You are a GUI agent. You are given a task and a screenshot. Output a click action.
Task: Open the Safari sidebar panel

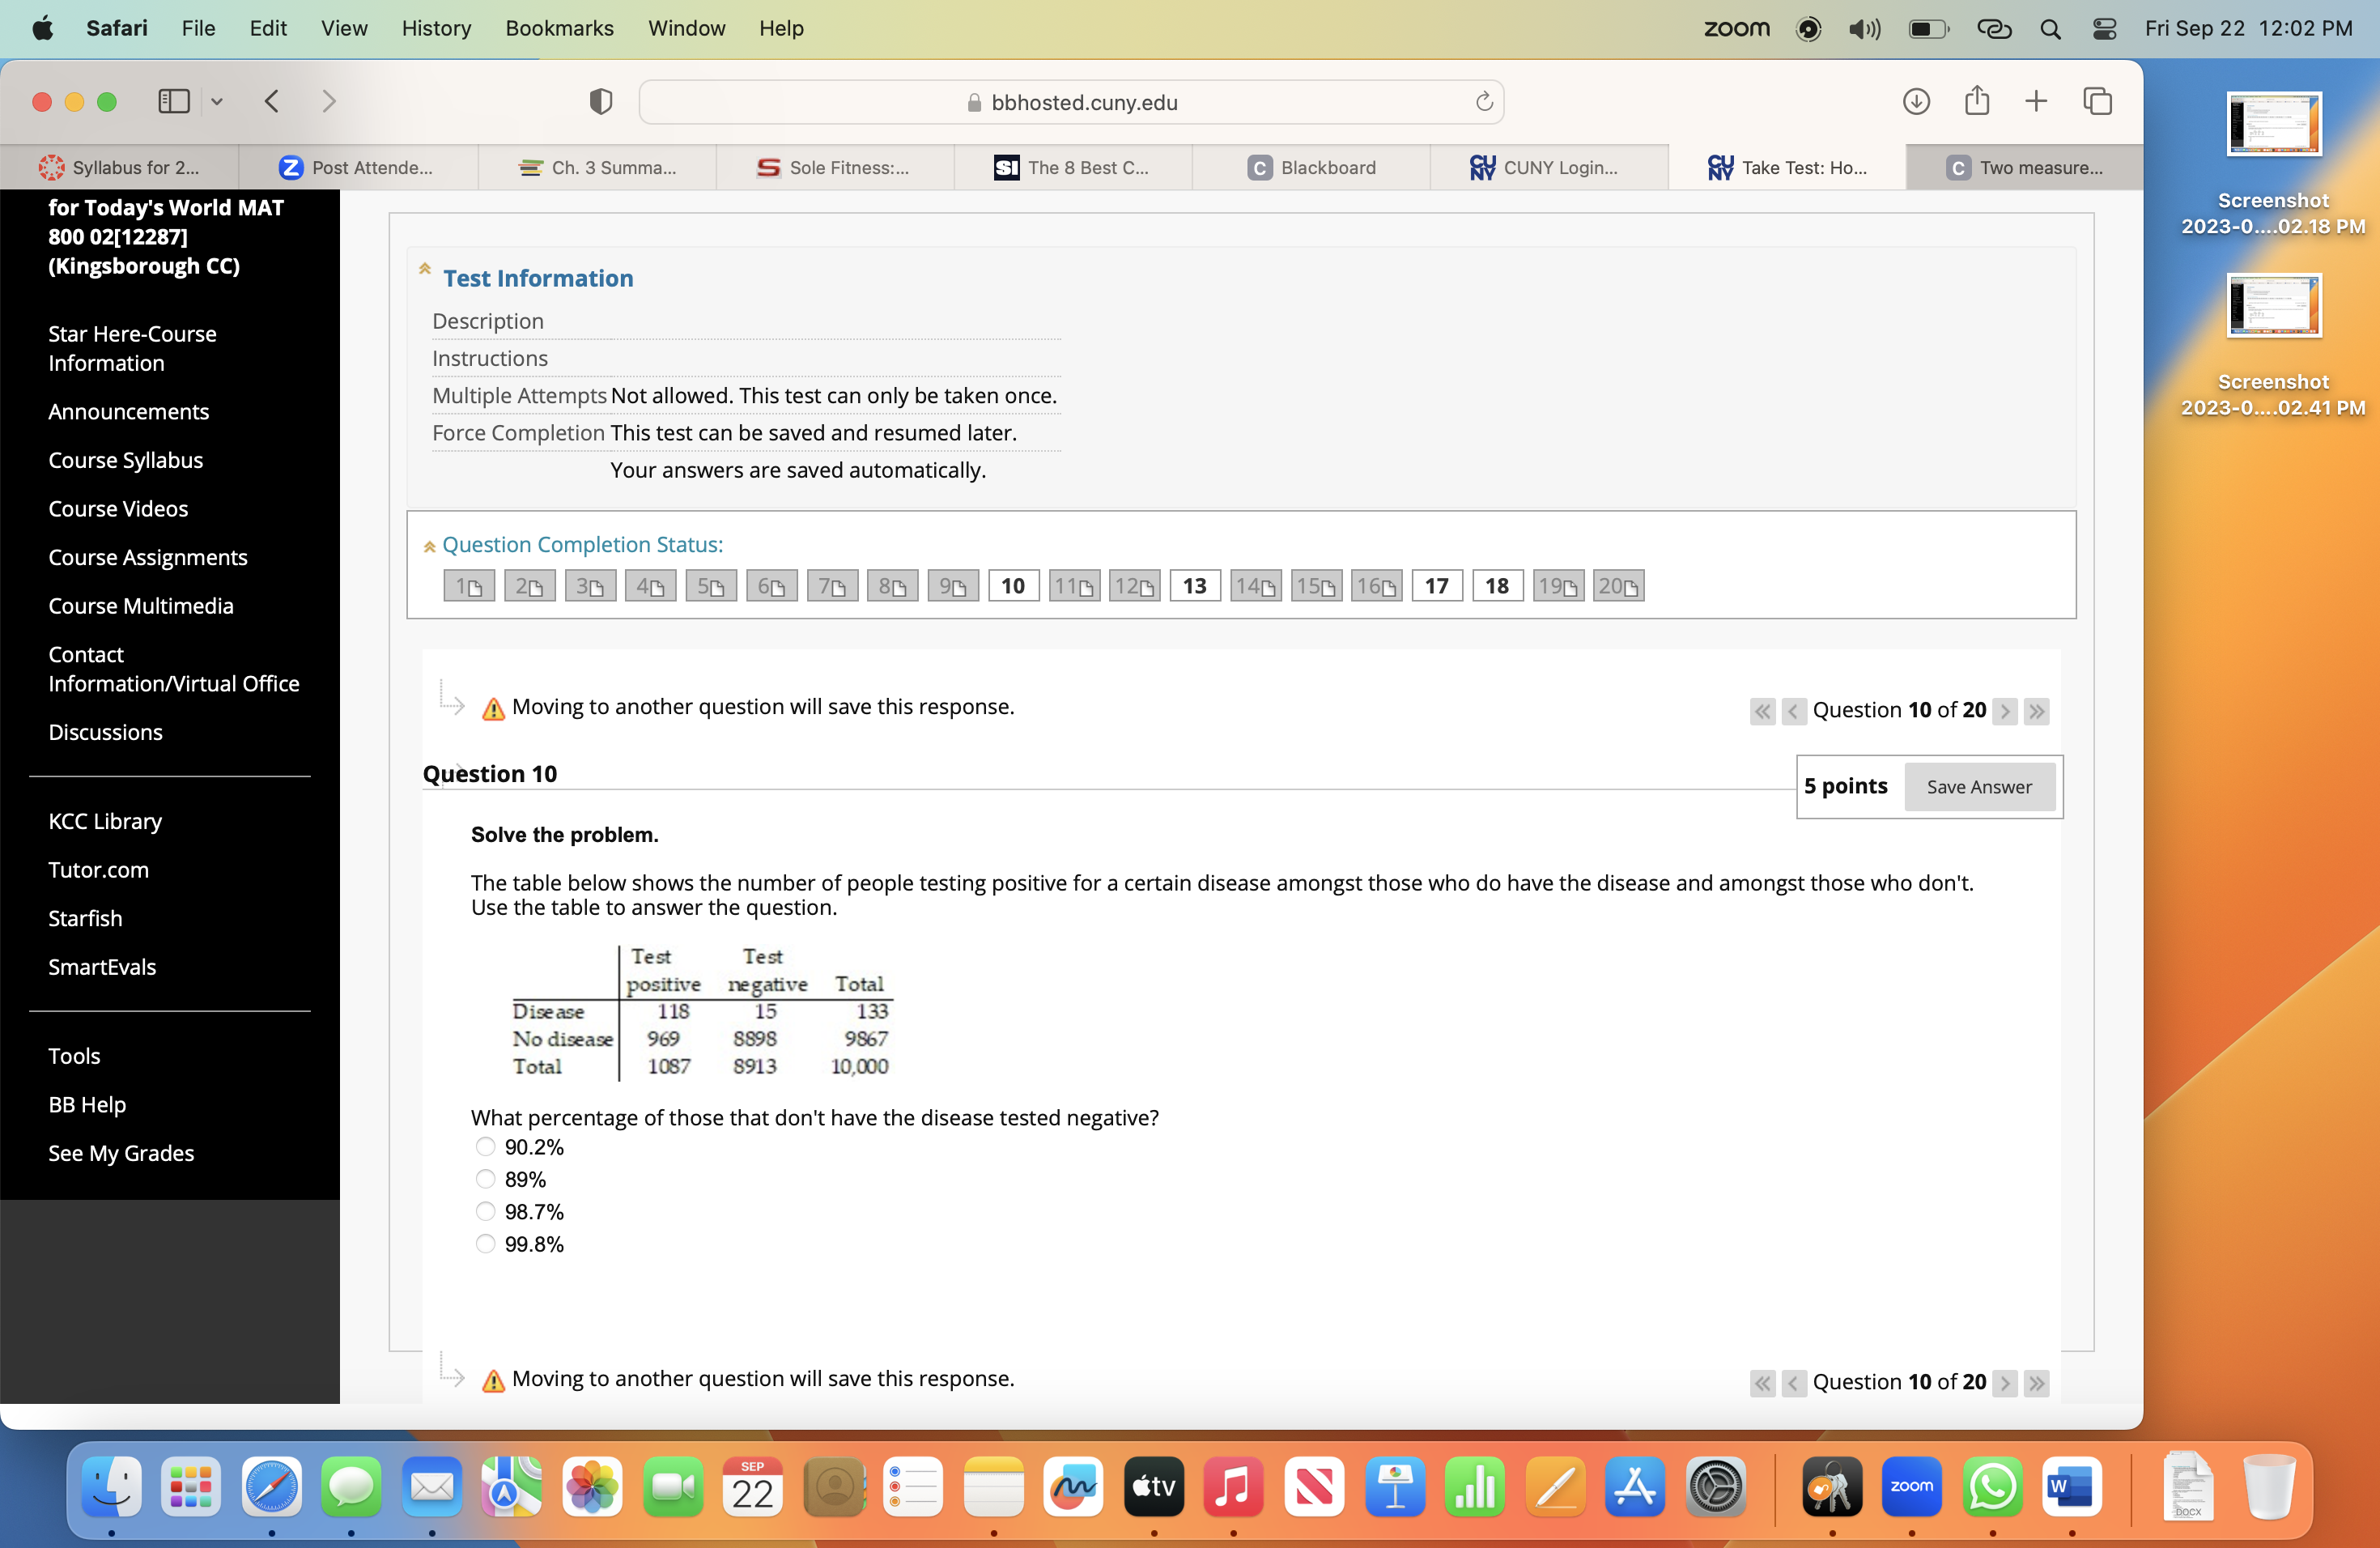(x=173, y=100)
